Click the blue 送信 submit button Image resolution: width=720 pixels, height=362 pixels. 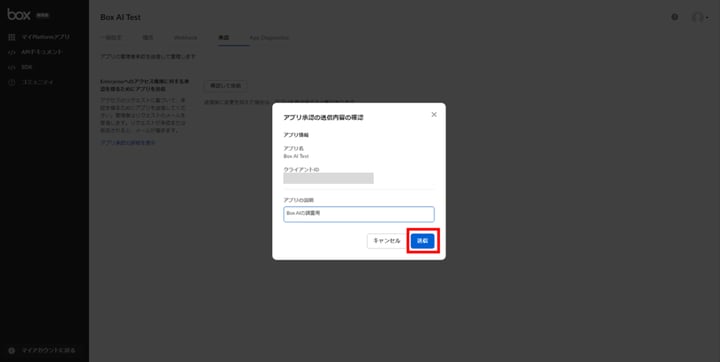point(422,241)
